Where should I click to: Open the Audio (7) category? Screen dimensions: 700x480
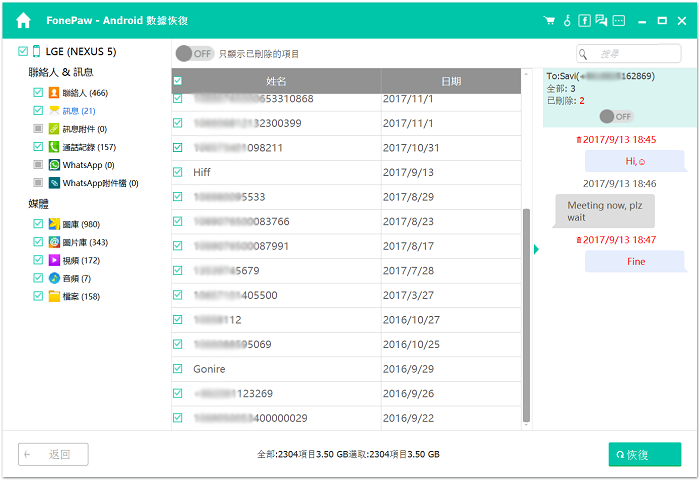point(77,279)
